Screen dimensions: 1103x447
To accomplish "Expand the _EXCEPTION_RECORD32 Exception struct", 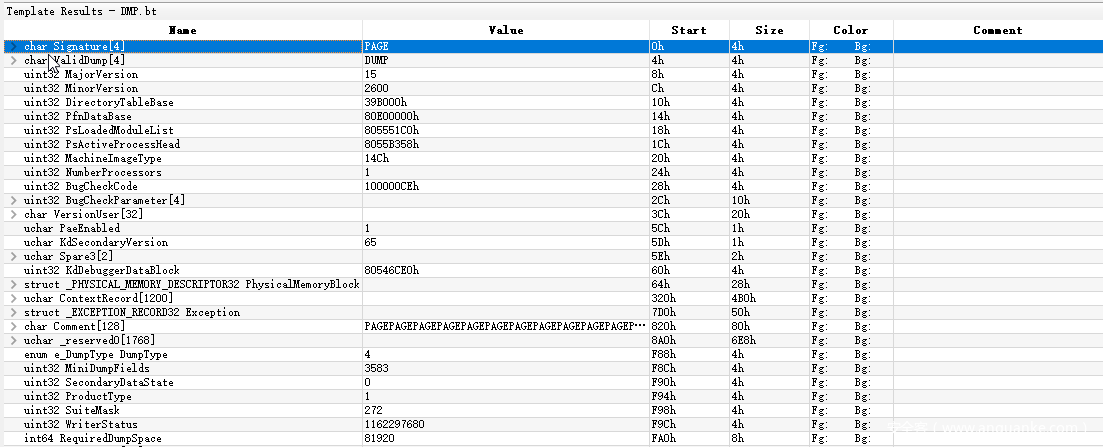I will tap(13, 313).
